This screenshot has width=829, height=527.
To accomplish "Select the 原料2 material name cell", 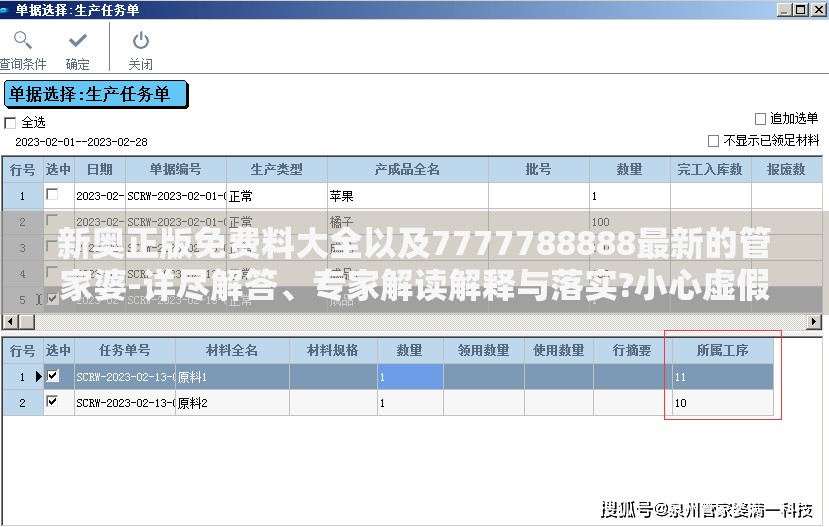I will click(x=232, y=403).
